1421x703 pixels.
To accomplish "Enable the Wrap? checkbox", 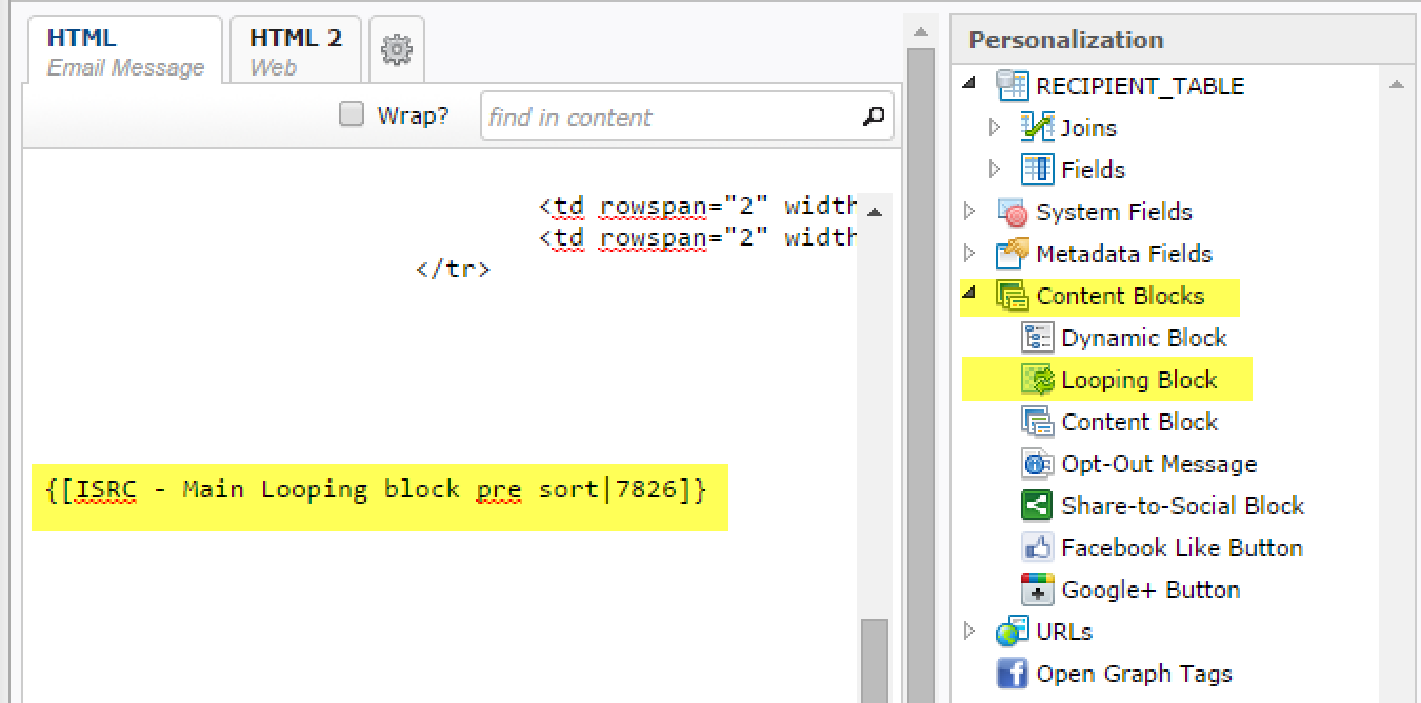I will (351, 115).
